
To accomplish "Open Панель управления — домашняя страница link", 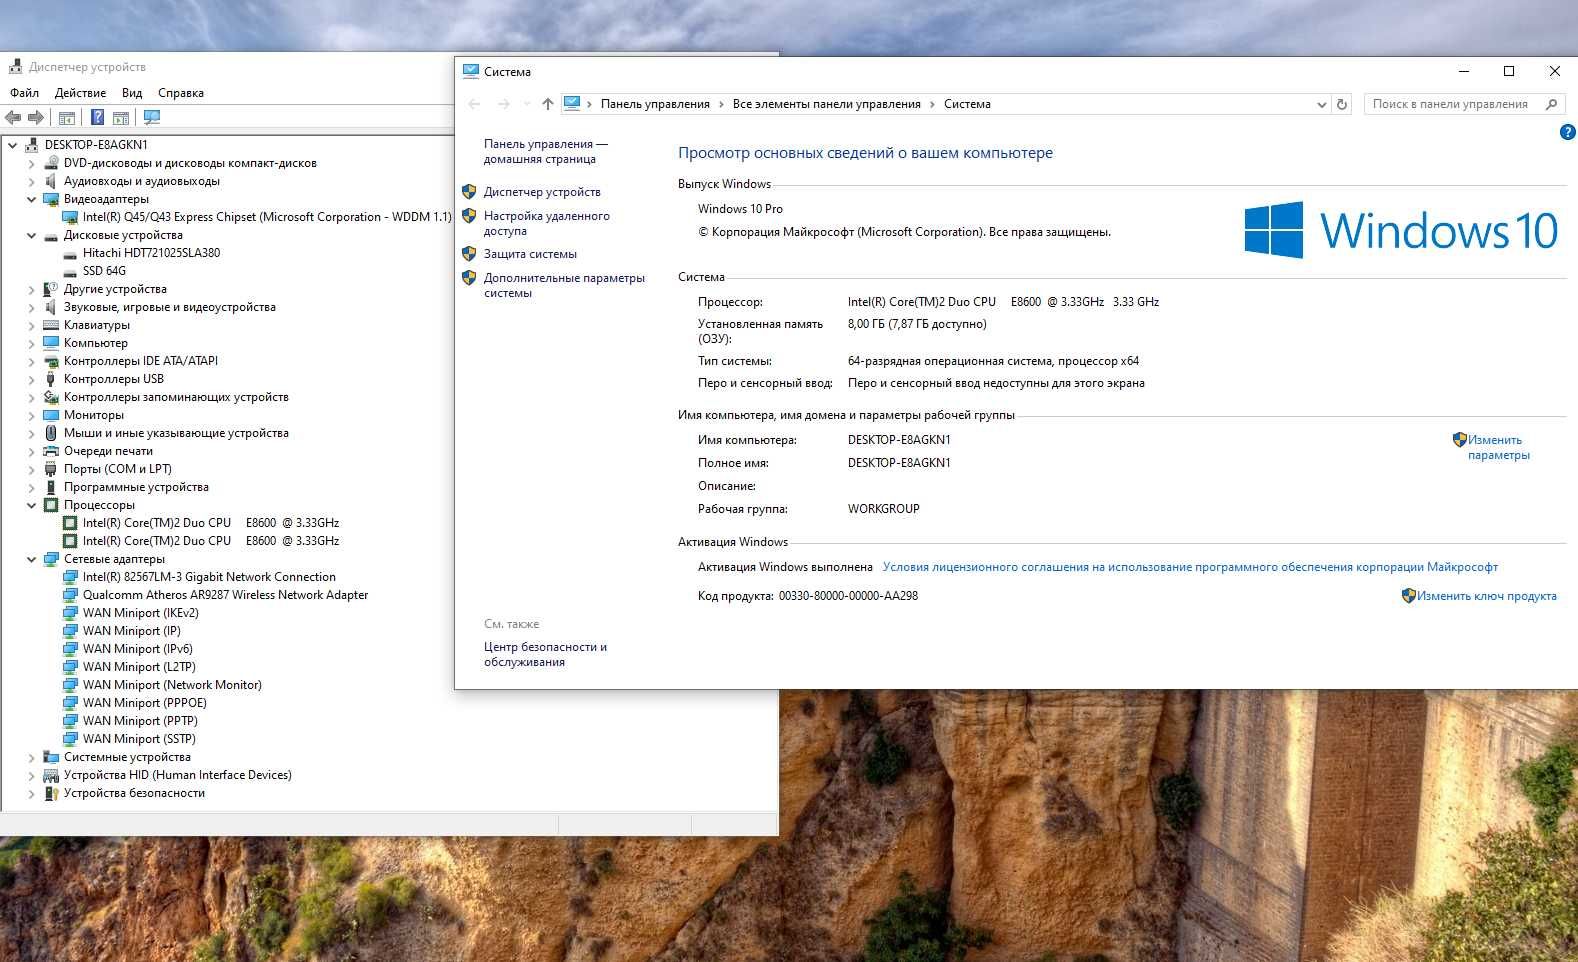I will click(x=545, y=151).
